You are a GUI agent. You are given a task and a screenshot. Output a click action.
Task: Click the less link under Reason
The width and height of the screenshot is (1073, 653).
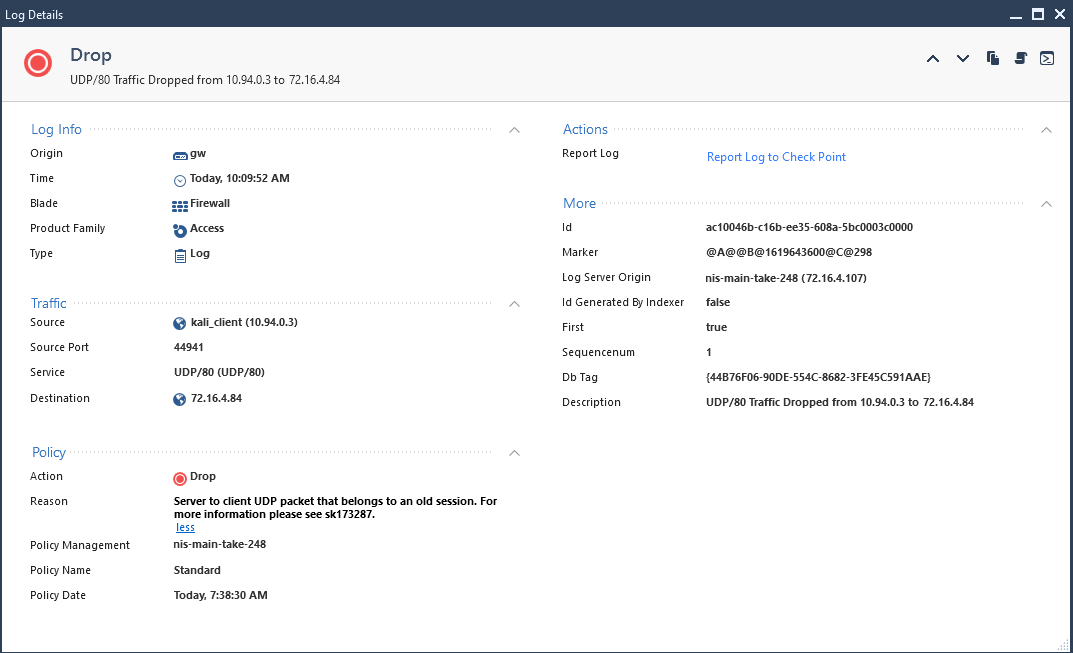coord(184,527)
